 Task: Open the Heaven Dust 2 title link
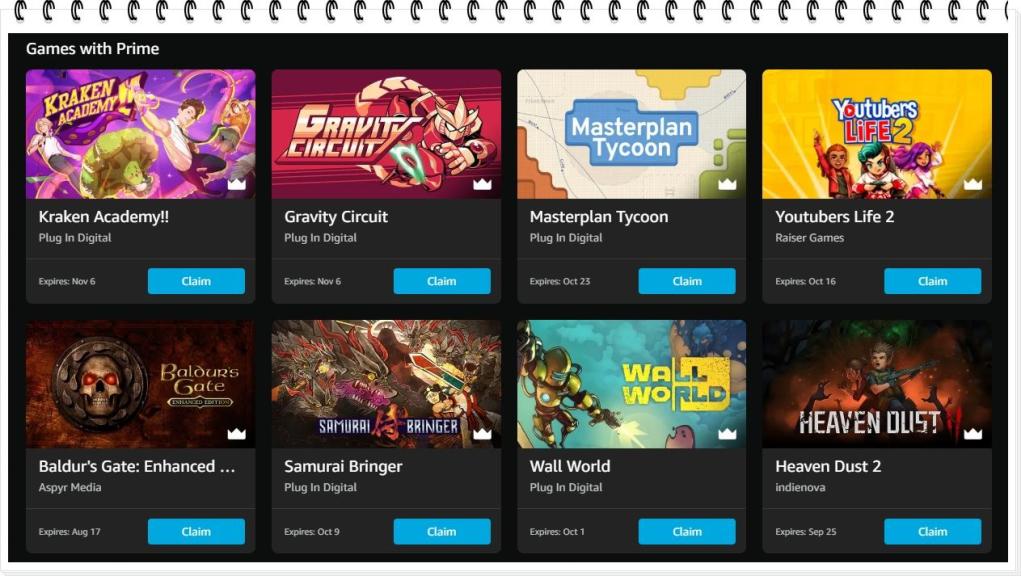828,467
